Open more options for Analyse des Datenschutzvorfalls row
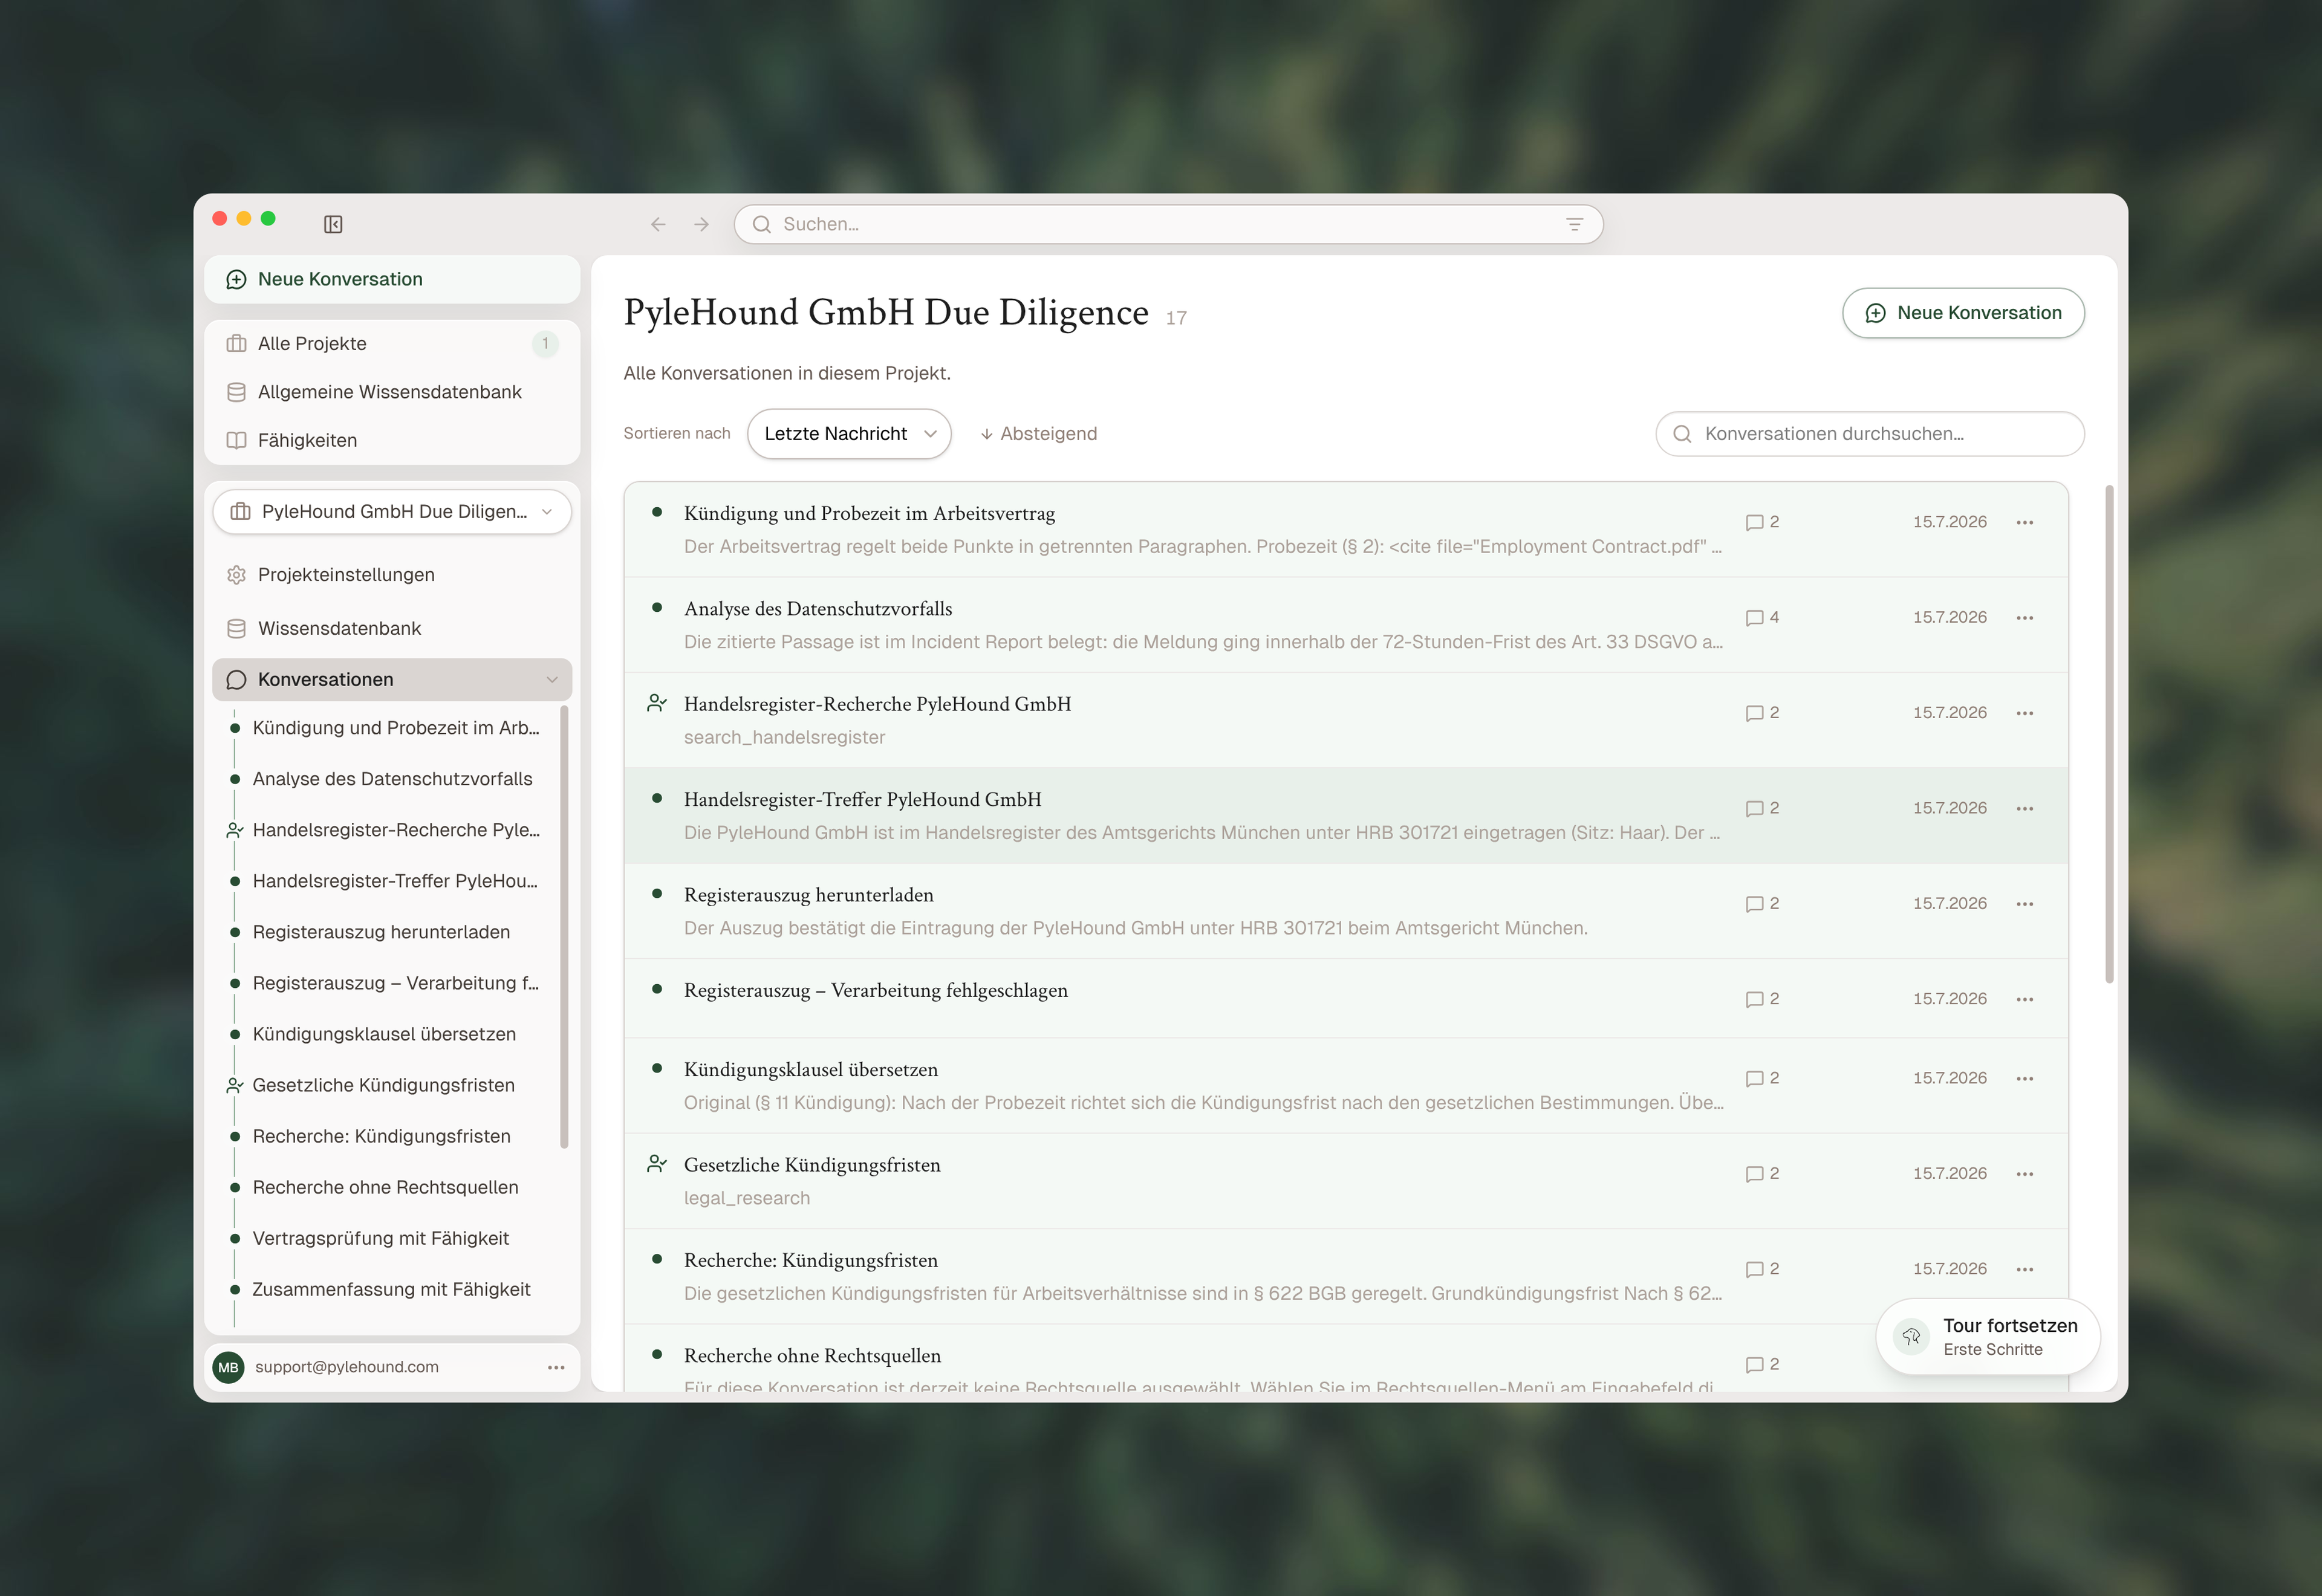This screenshot has height=1596, width=2322. (2025, 618)
